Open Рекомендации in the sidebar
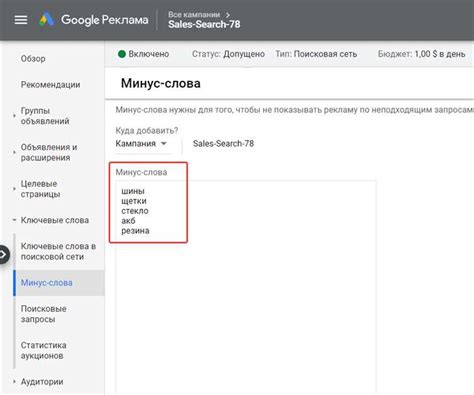Viewport: 474px width, 395px height. pyautogui.click(x=50, y=85)
